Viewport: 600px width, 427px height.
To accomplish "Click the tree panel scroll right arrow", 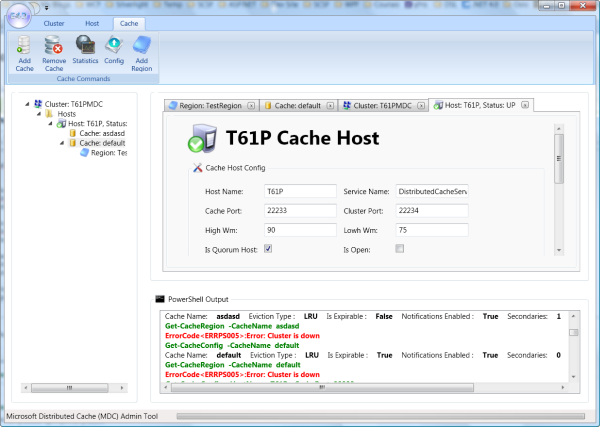I will point(122,388).
